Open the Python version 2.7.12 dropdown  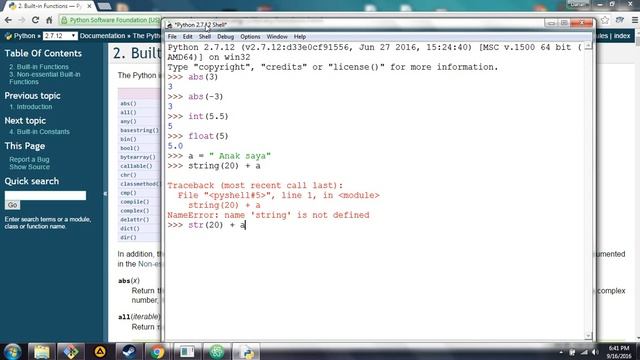[60, 36]
